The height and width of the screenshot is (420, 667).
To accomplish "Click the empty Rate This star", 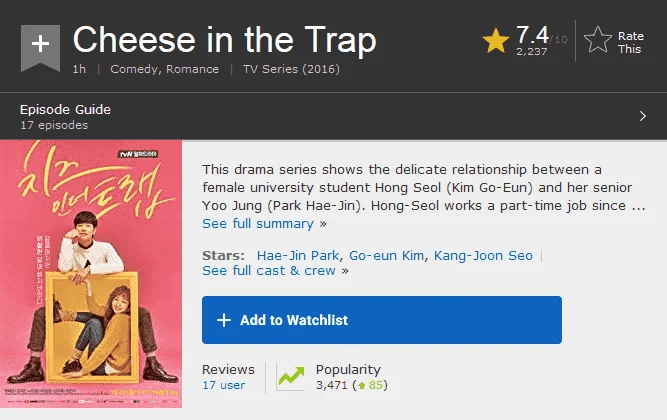I will 598,40.
